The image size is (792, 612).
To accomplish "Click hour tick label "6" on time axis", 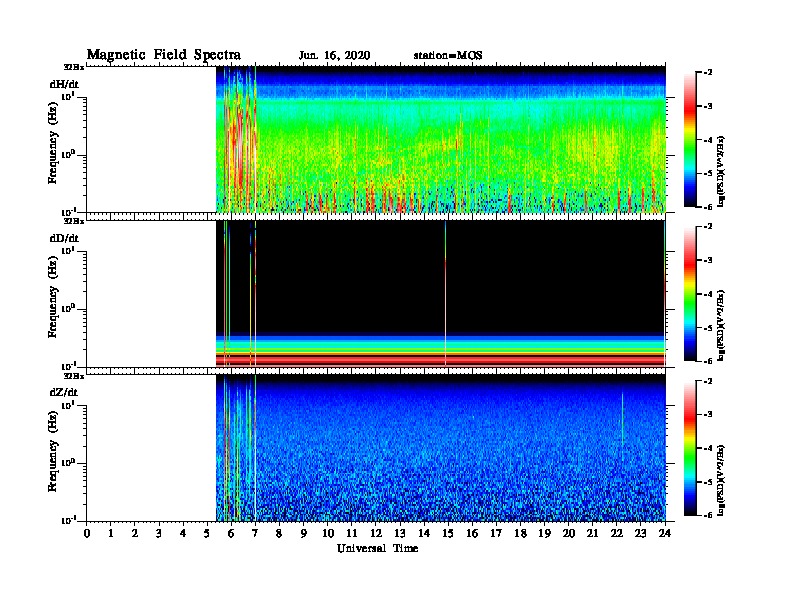I will click(231, 533).
